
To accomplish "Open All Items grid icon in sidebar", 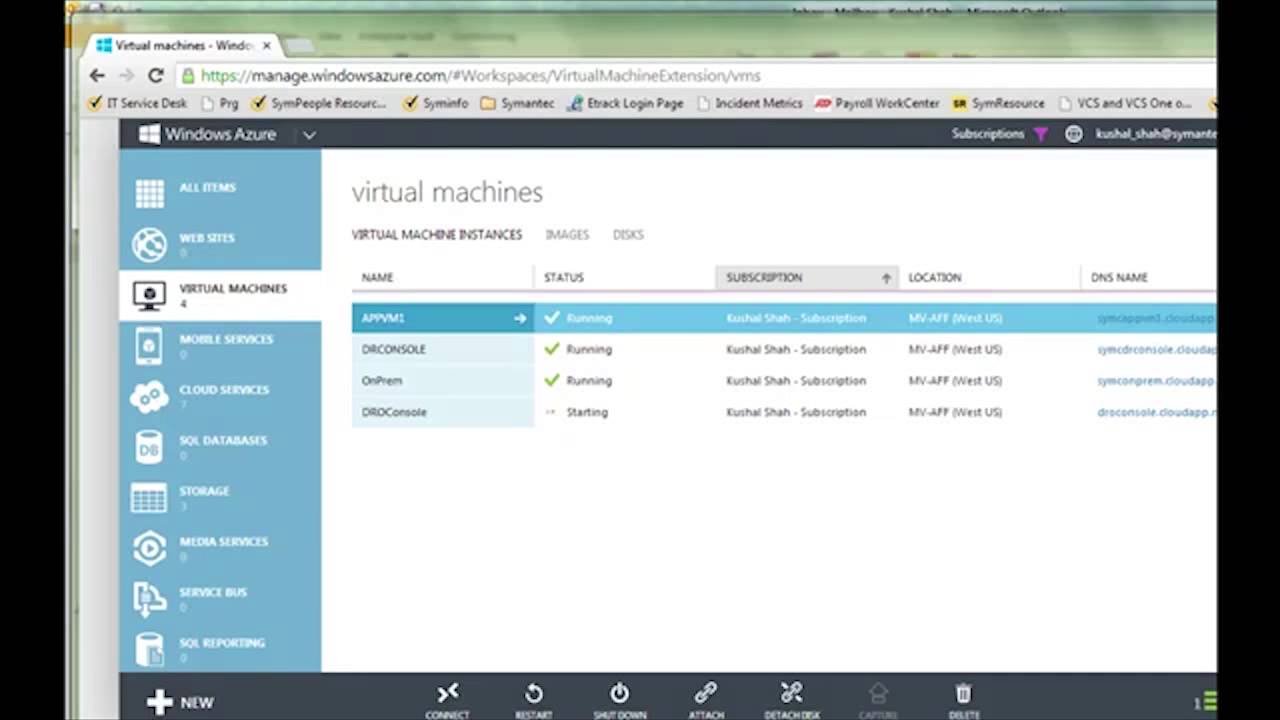I will pos(150,194).
